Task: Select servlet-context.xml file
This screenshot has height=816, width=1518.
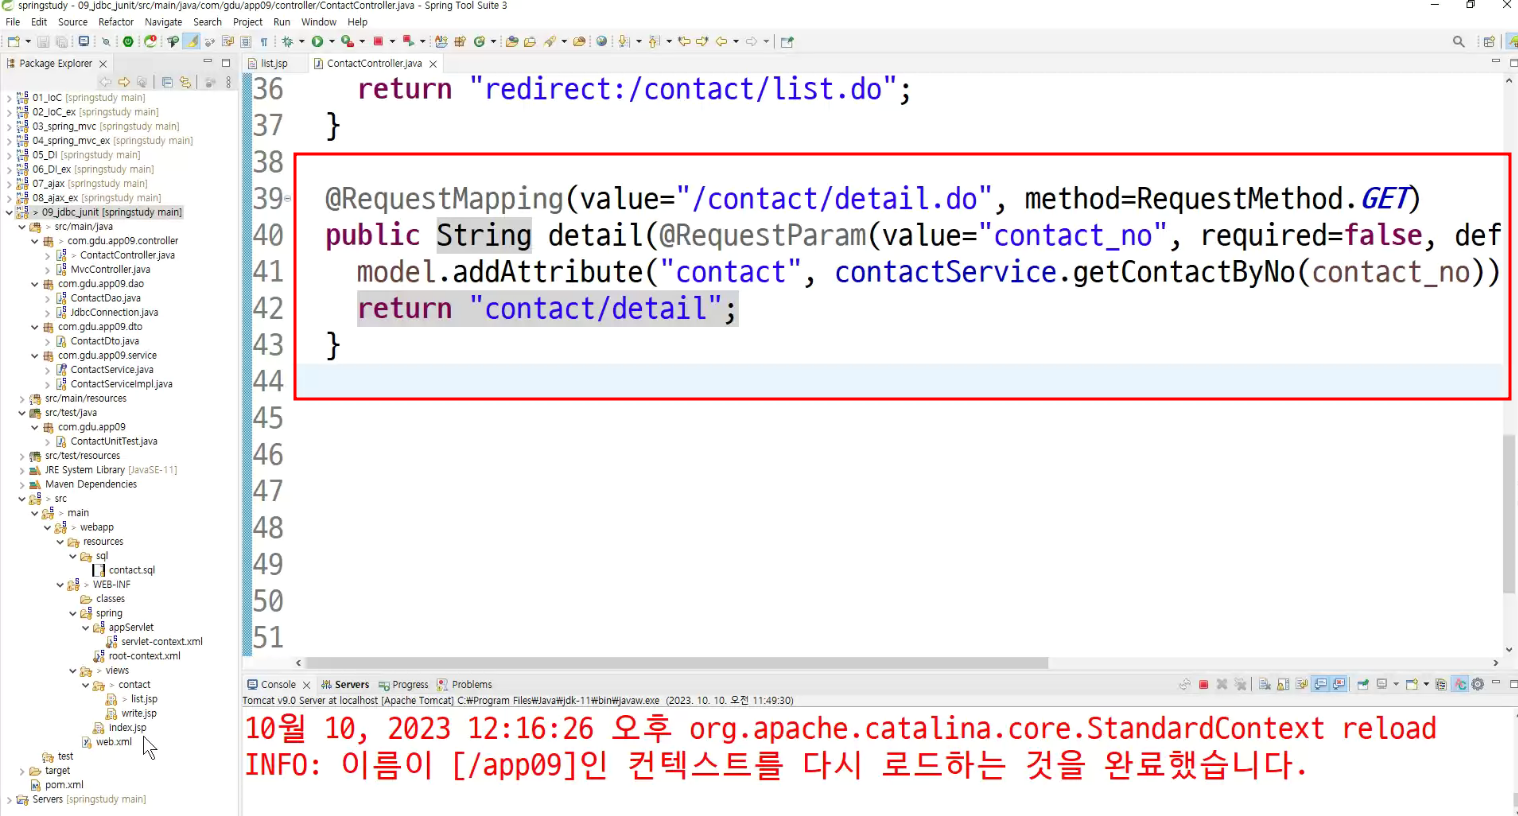Action: coord(161,642)
